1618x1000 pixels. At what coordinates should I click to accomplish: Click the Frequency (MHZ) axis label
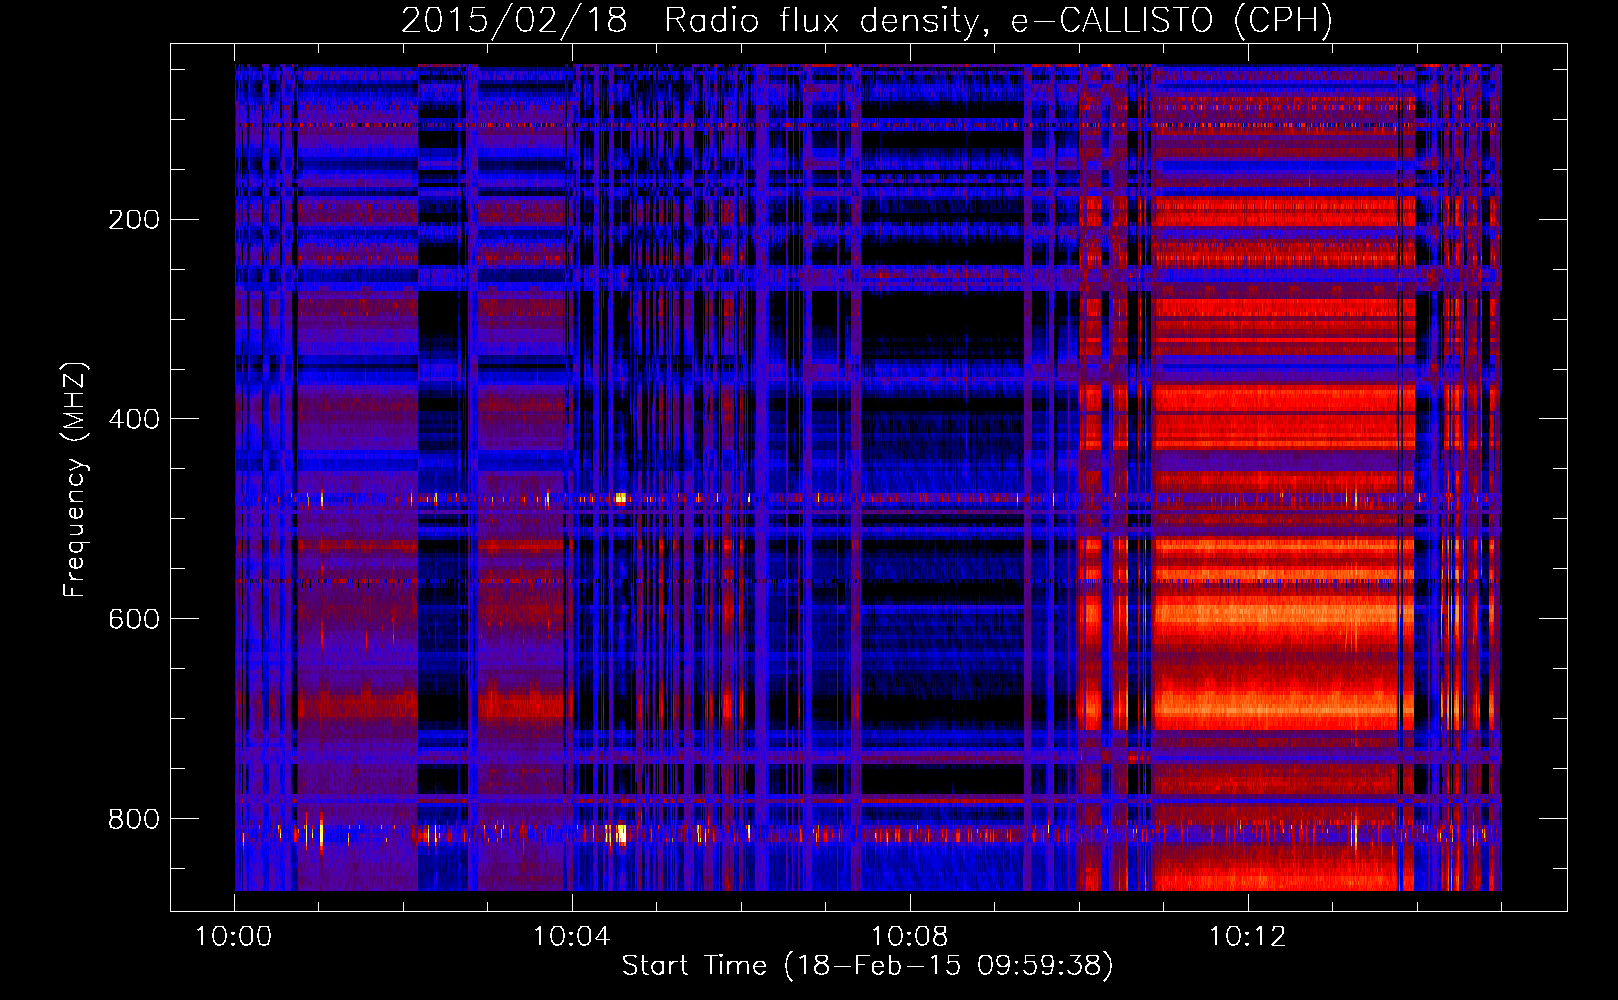75,479
